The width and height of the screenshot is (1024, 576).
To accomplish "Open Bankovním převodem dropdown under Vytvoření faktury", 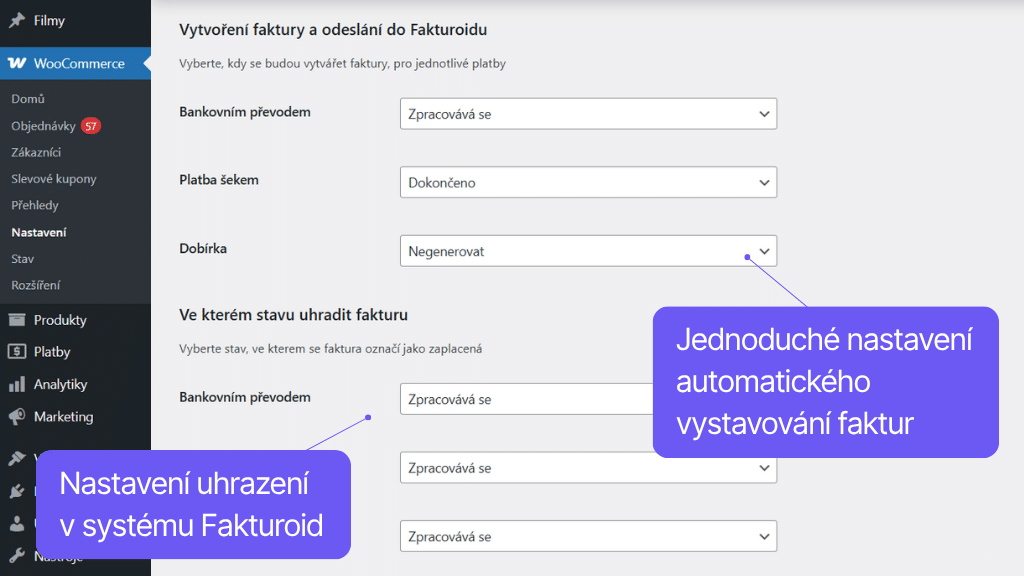I will coord(587,114).
